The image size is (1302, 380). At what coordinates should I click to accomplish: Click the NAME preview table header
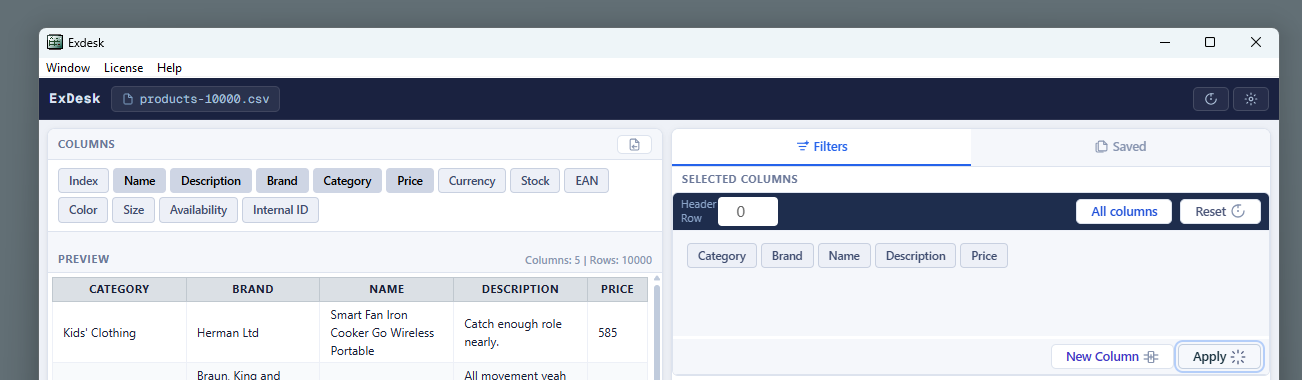click(386, 289)
